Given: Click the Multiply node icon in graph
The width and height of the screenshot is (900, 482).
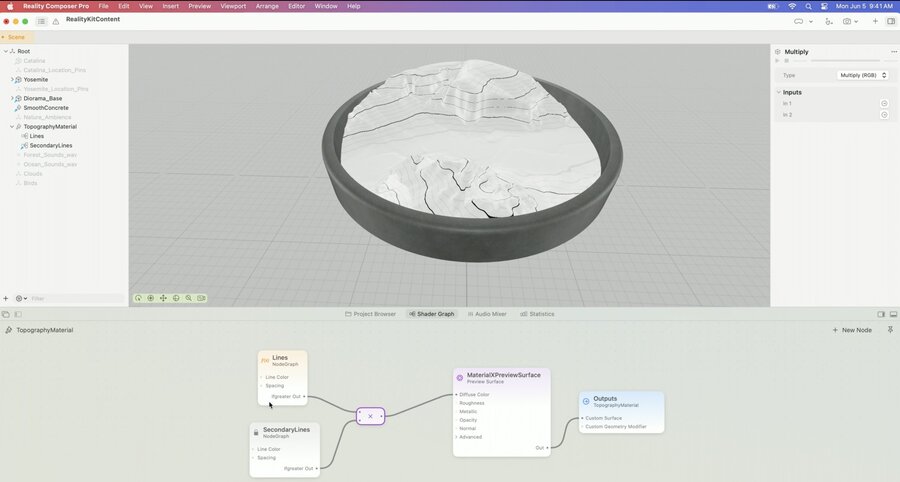Looking at the screenshot, I should pos(370,416).
